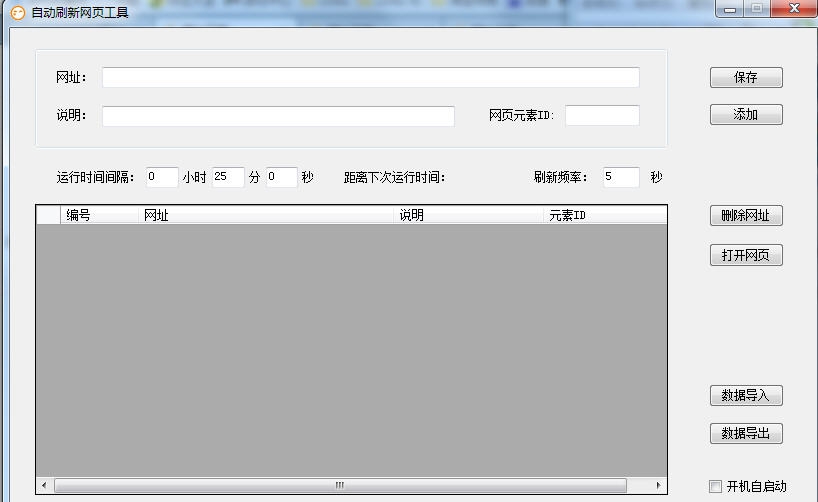818x502 pixels.
Task: Click the 保存 button
Action: click(x=746, y=77)
